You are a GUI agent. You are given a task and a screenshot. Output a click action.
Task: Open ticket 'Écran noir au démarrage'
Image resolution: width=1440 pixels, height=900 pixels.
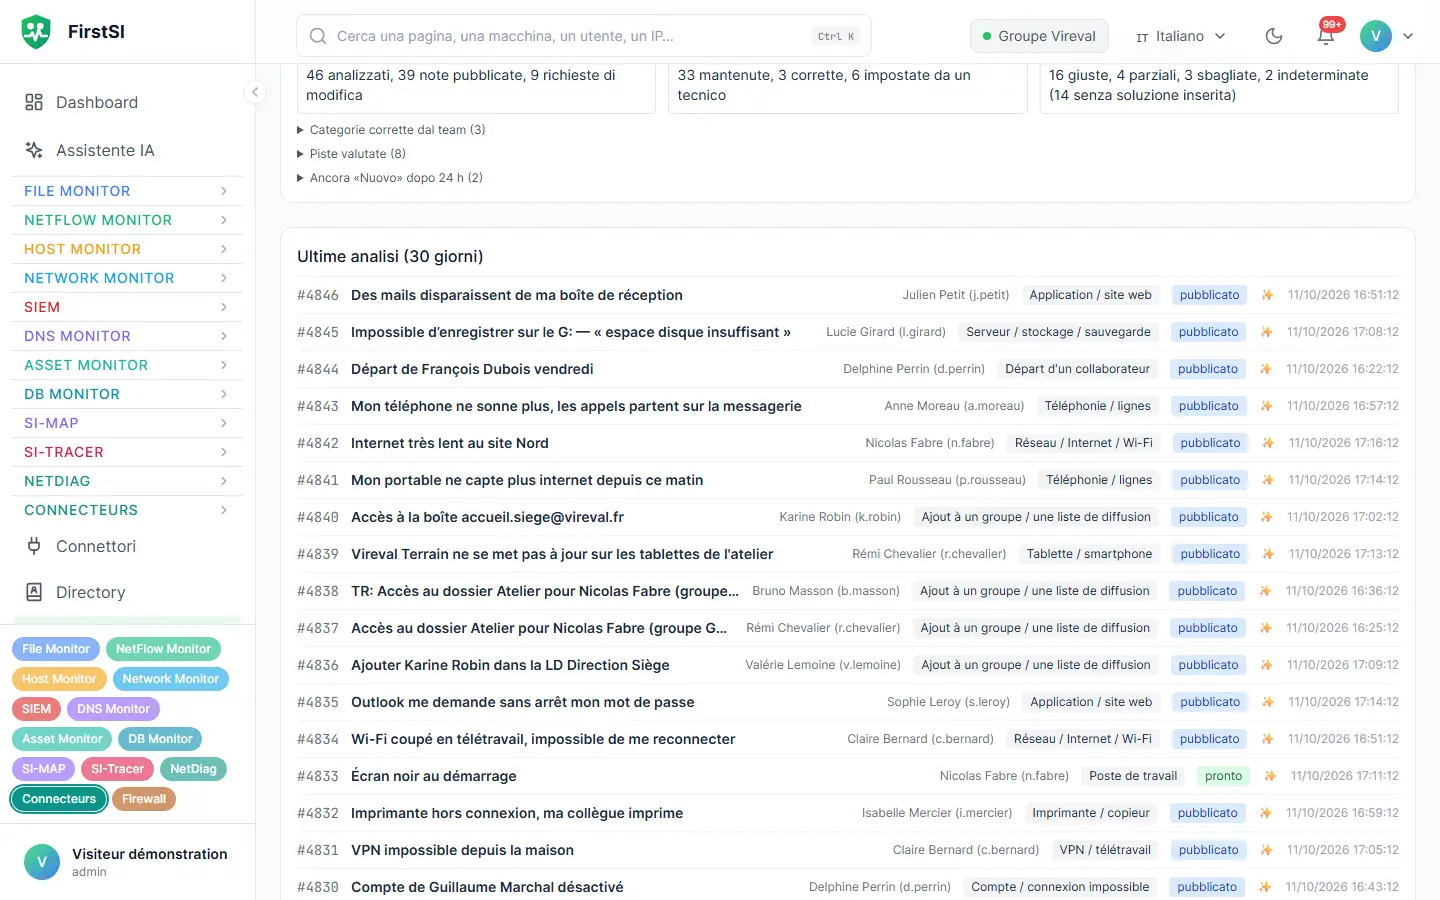coord(434,776)
